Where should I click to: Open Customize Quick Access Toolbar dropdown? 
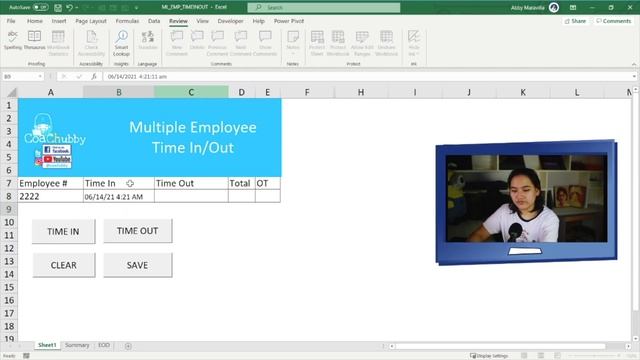tap(136, 8)
